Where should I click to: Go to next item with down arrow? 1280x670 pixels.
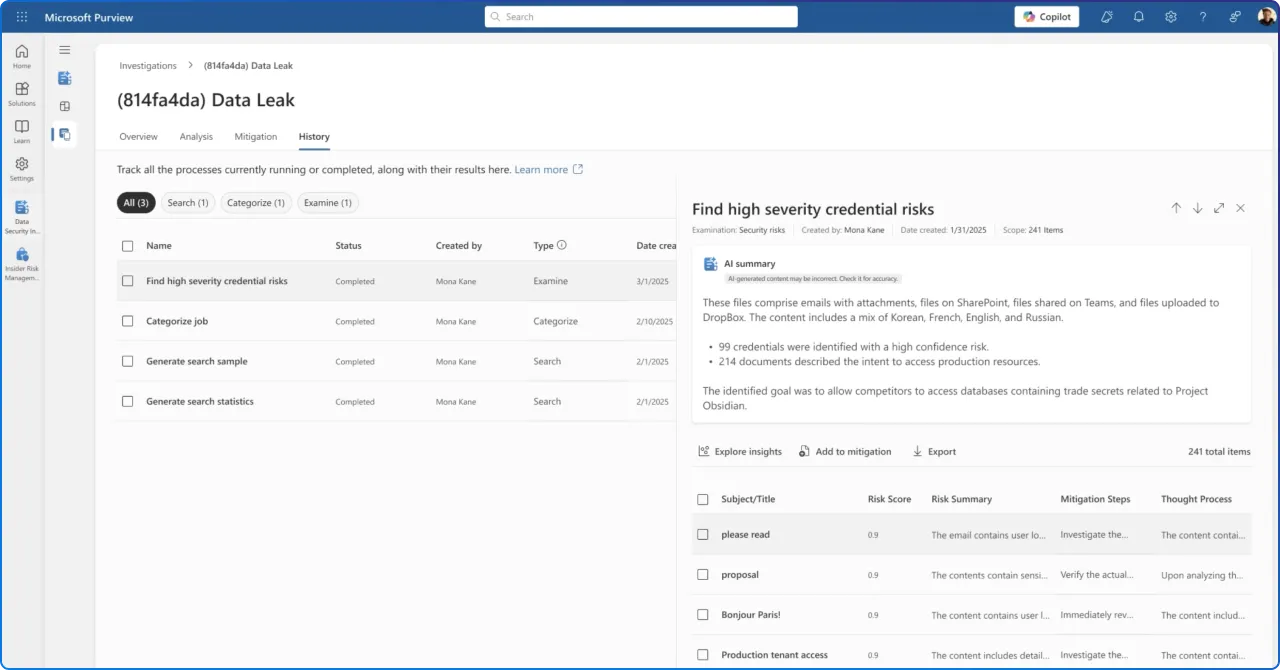tap(1197, 208)
